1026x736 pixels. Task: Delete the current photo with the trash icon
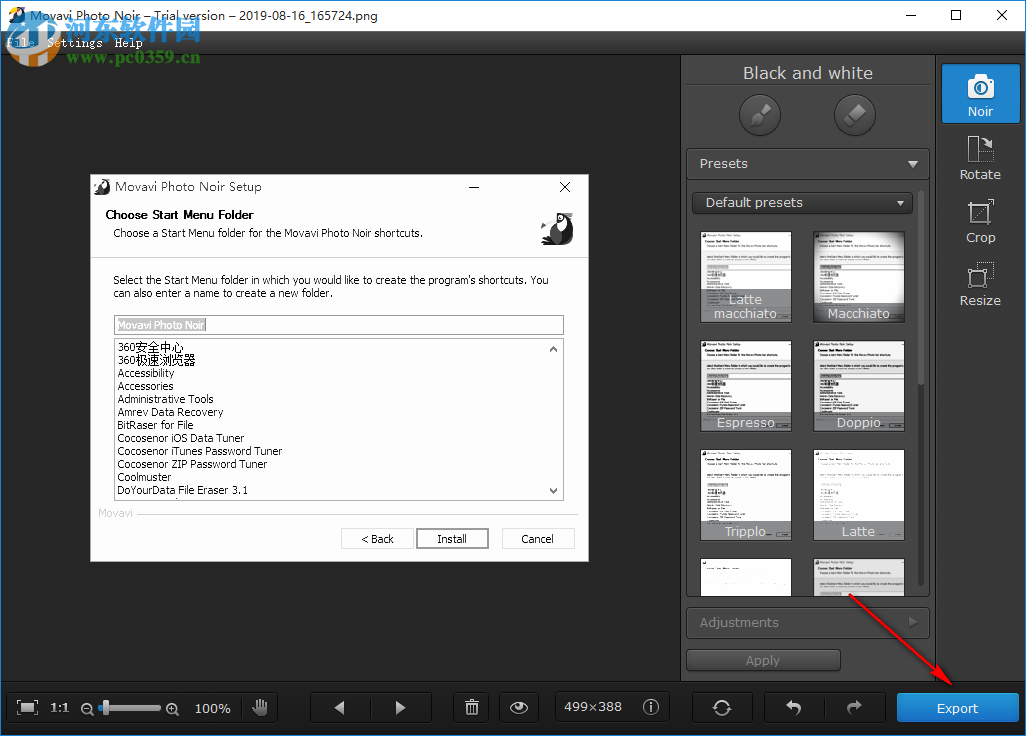point(471,707)
